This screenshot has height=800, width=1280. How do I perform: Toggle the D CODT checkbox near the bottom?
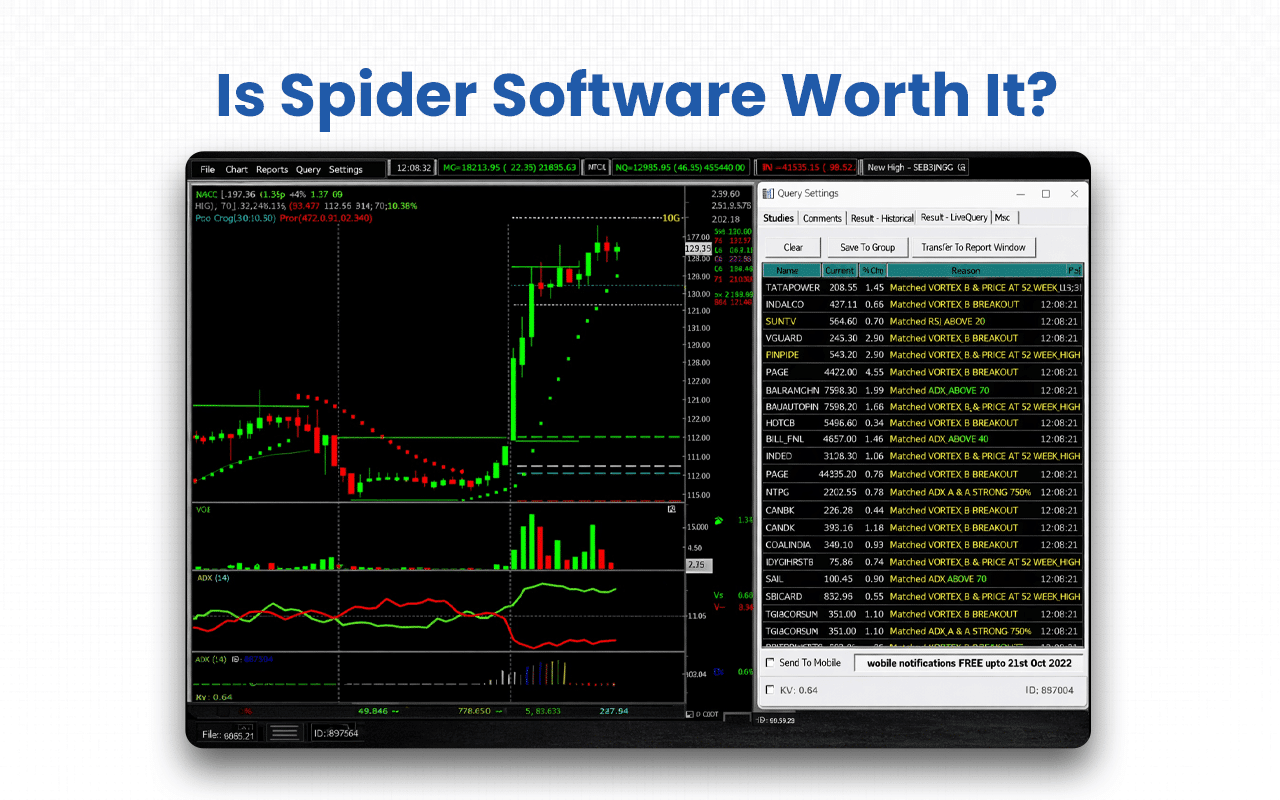(691, 714)
